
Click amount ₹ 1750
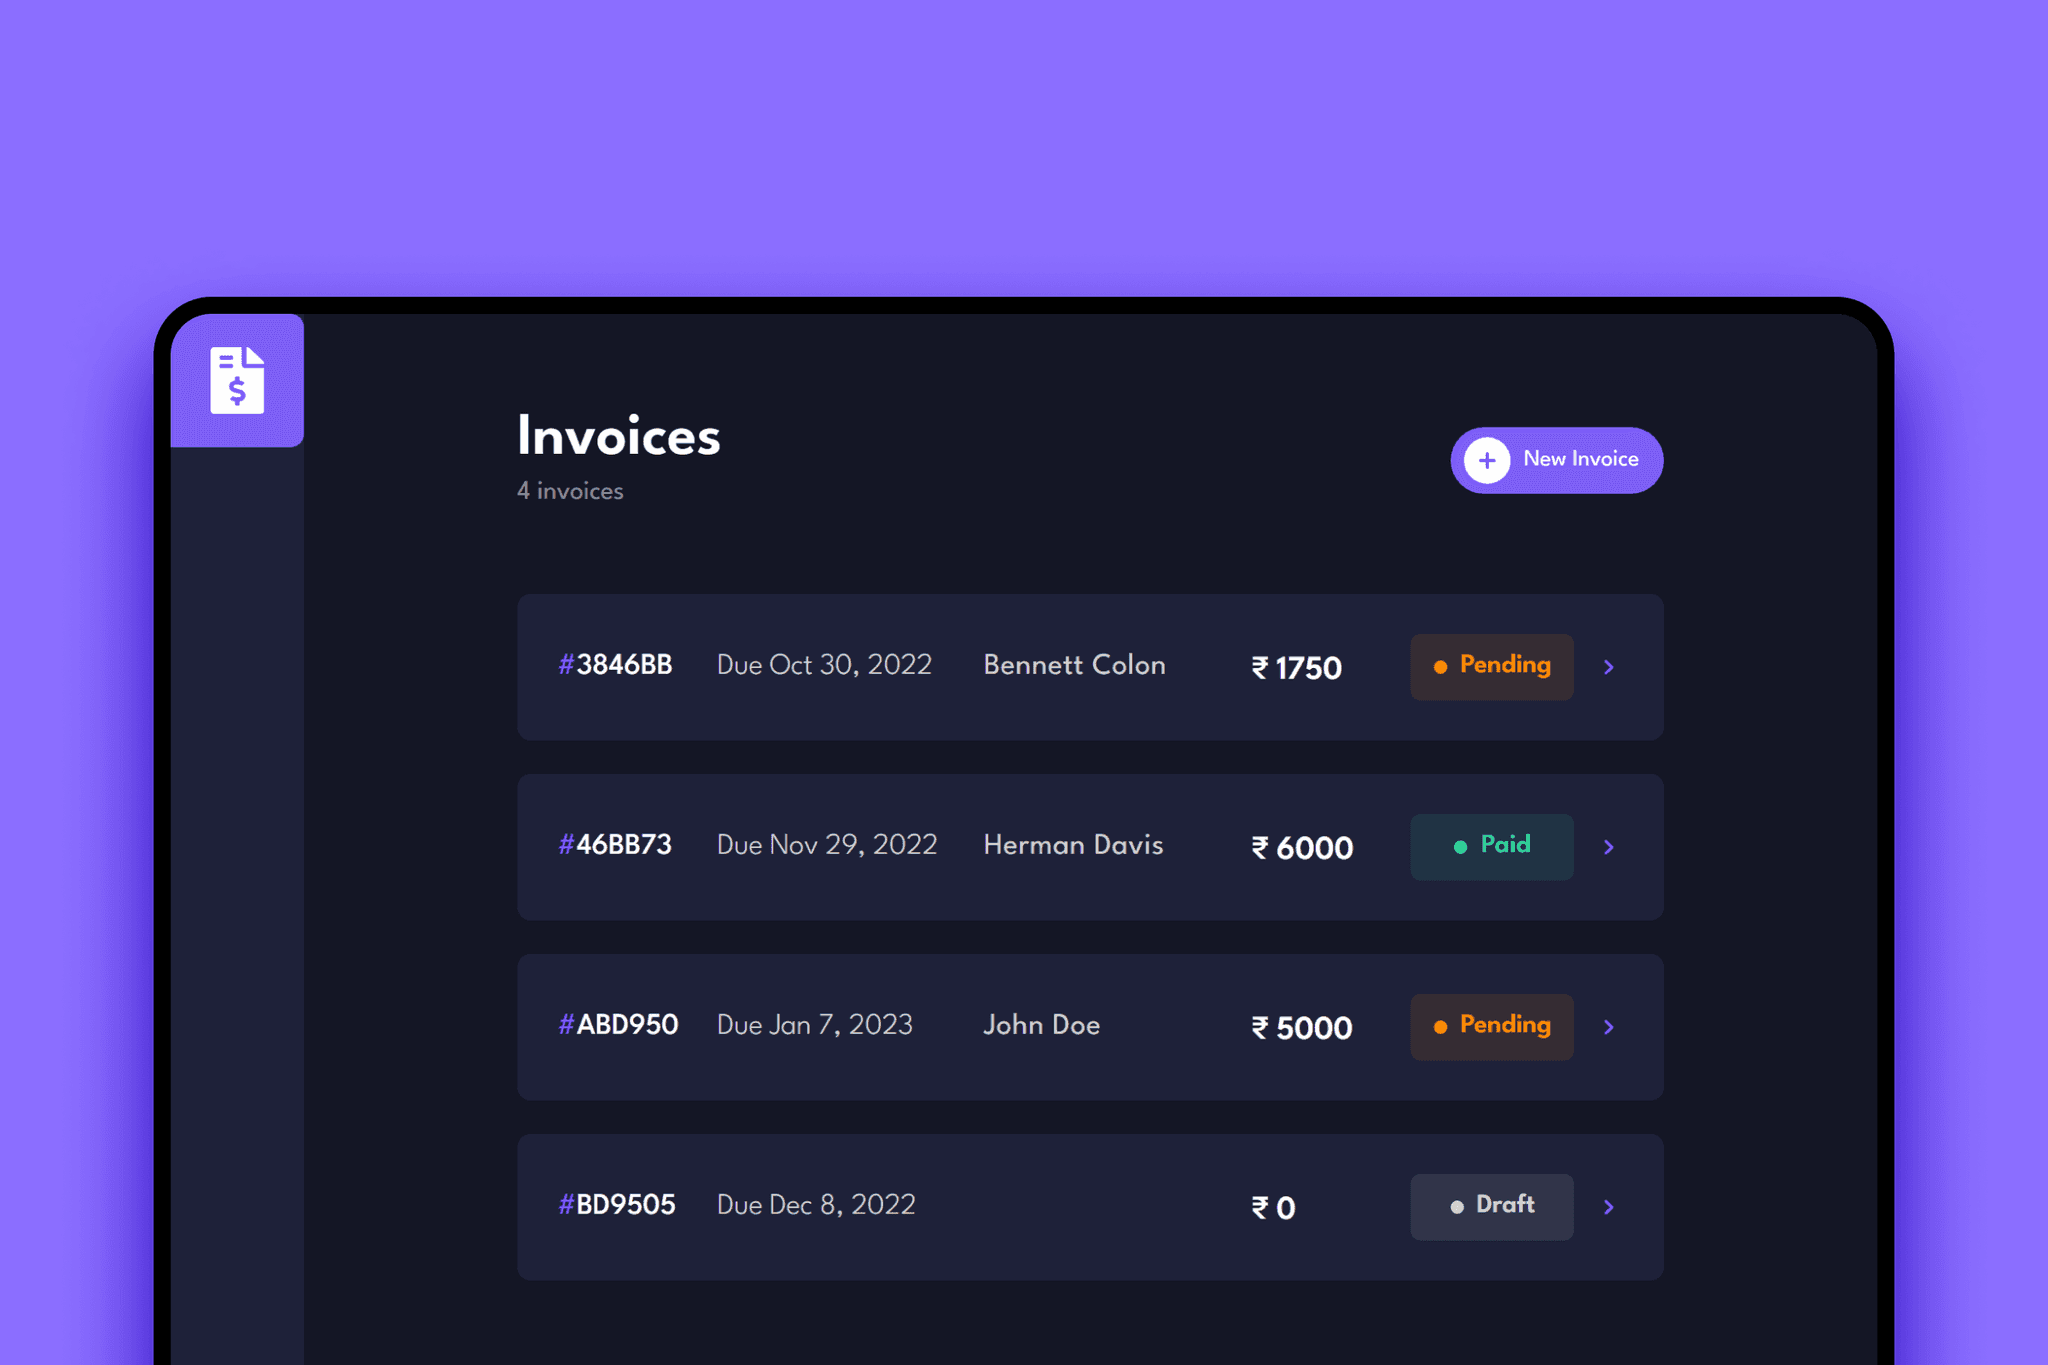[x=1296, y=668]
